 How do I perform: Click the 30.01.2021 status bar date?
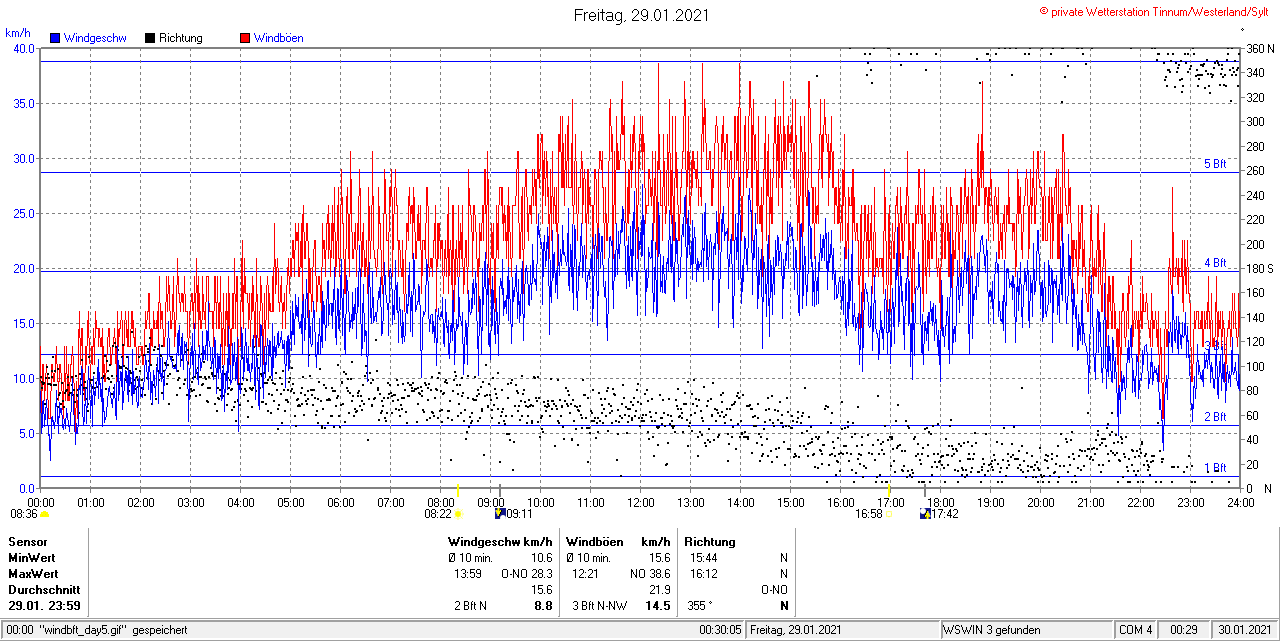click(x=1245, y=630)
